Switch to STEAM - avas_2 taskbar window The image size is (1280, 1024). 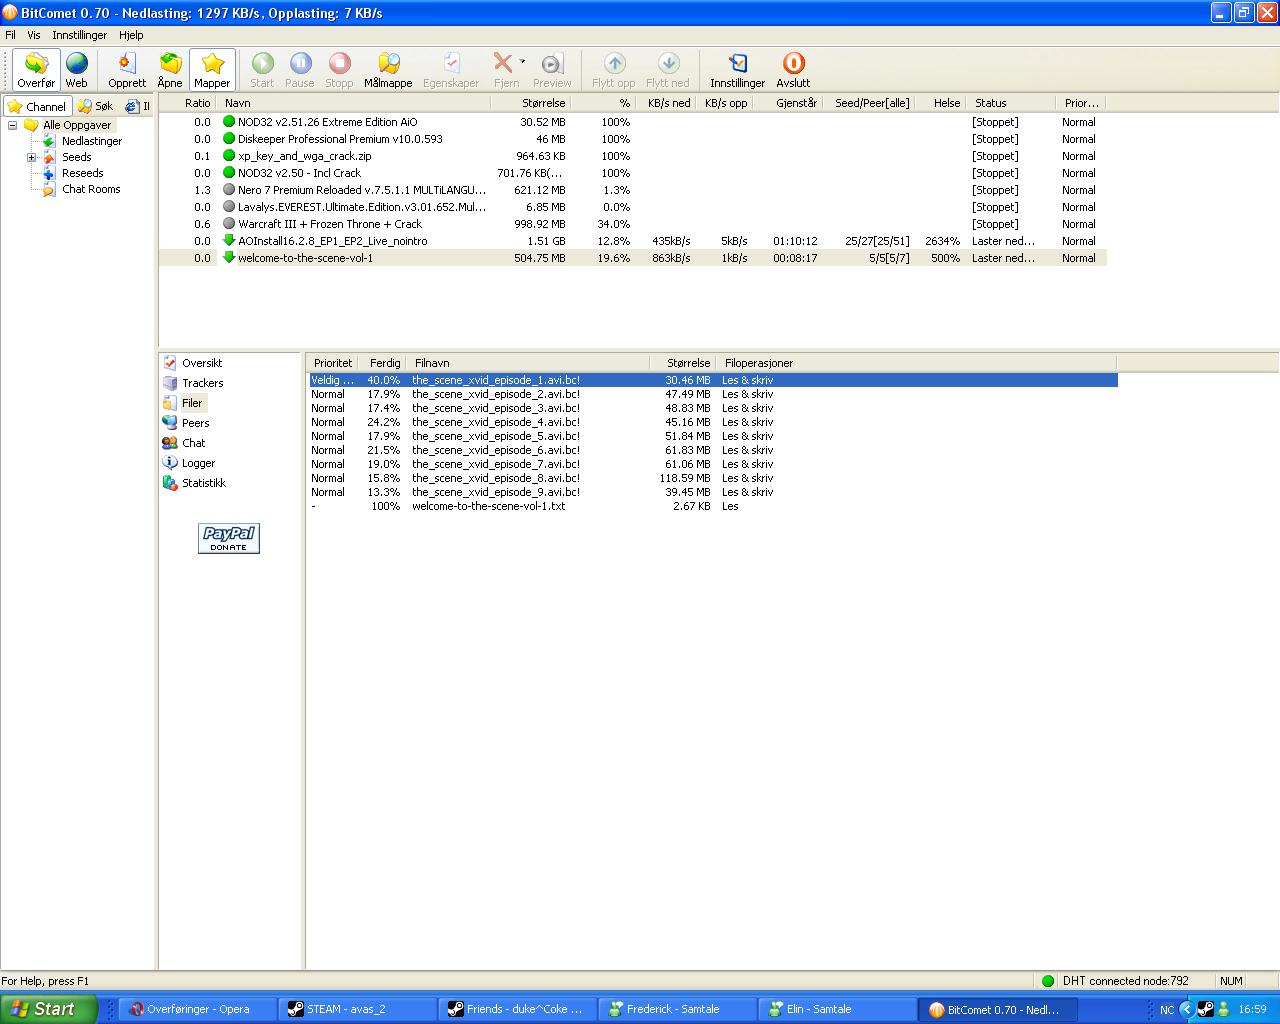tap(358, 1009)
